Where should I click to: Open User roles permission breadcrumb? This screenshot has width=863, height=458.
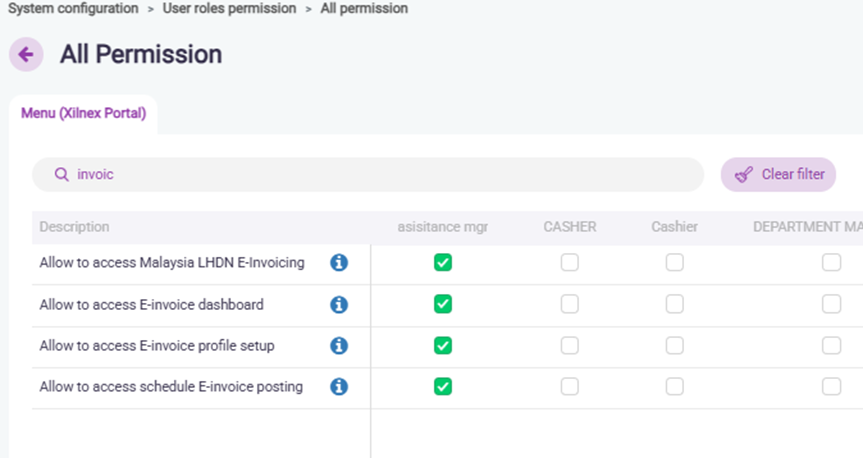pos(229,8)
